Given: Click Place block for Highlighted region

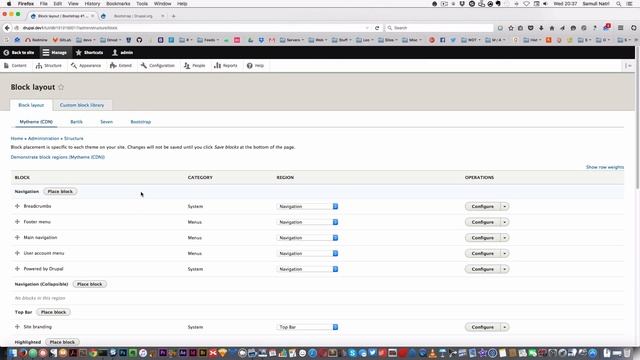Looking at the screenshot, I should click(x=62, y=342).
